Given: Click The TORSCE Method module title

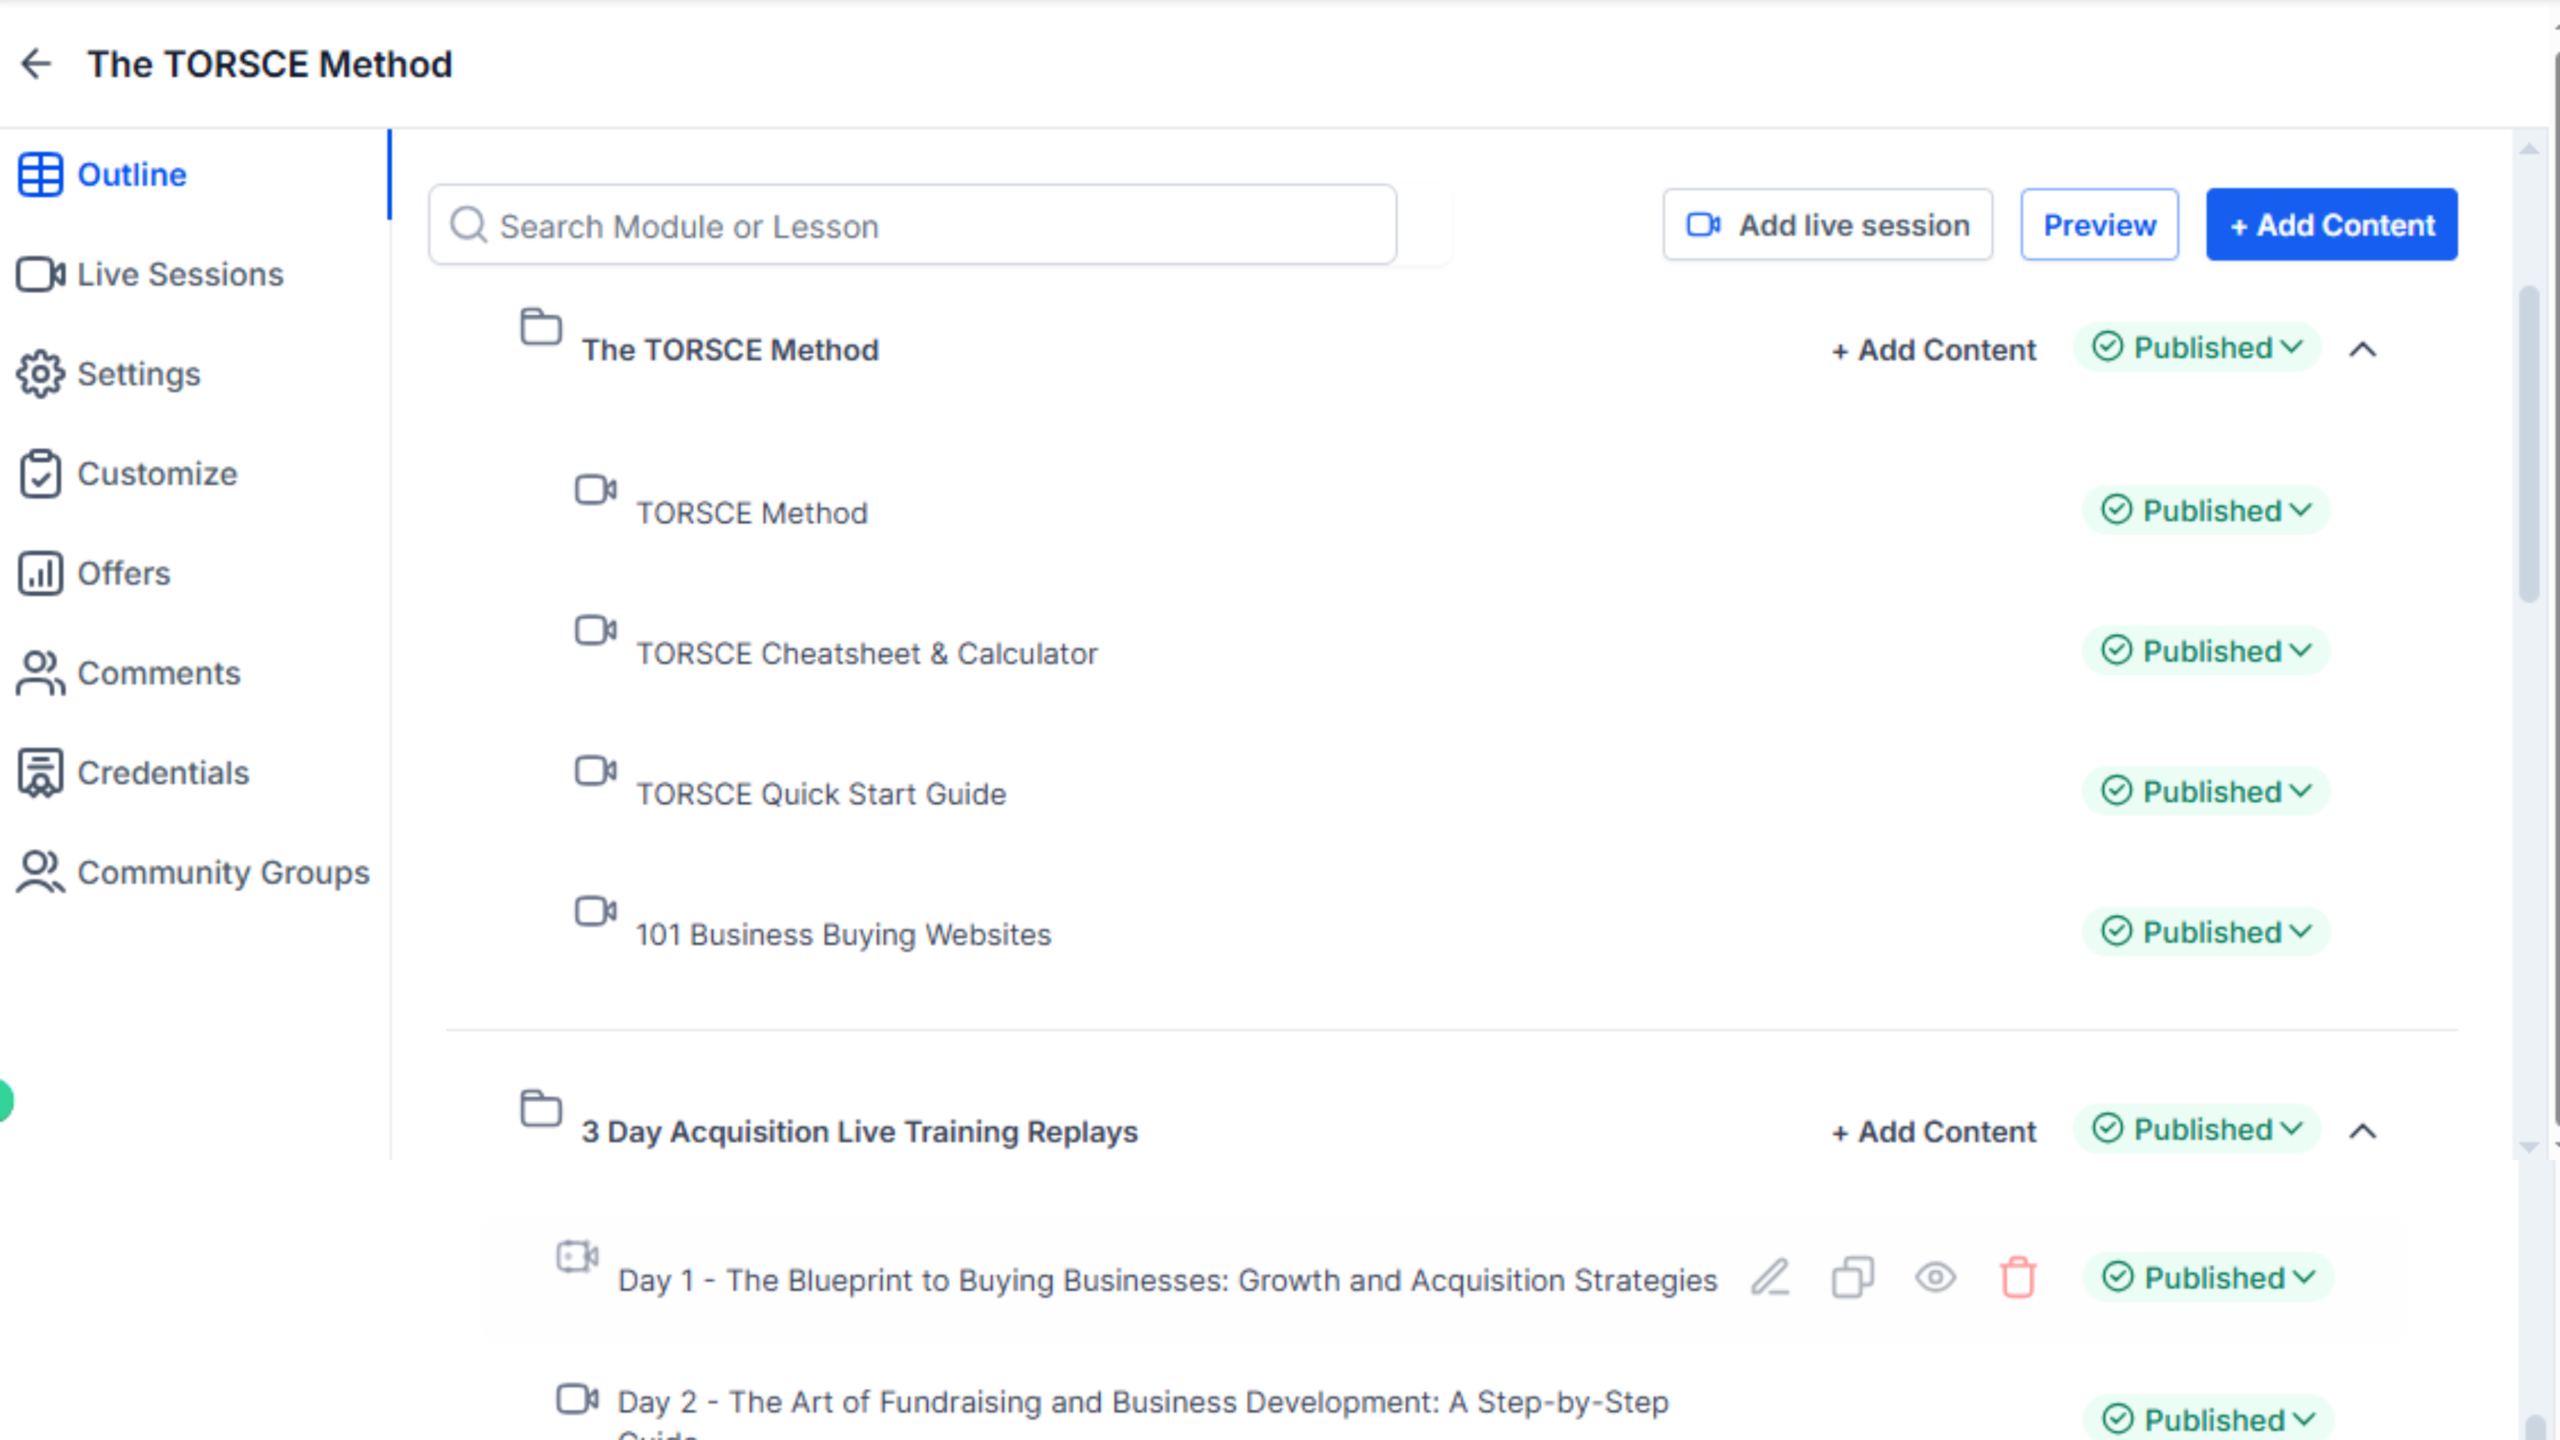Looking at the screenshot, I should pos(730,350).
